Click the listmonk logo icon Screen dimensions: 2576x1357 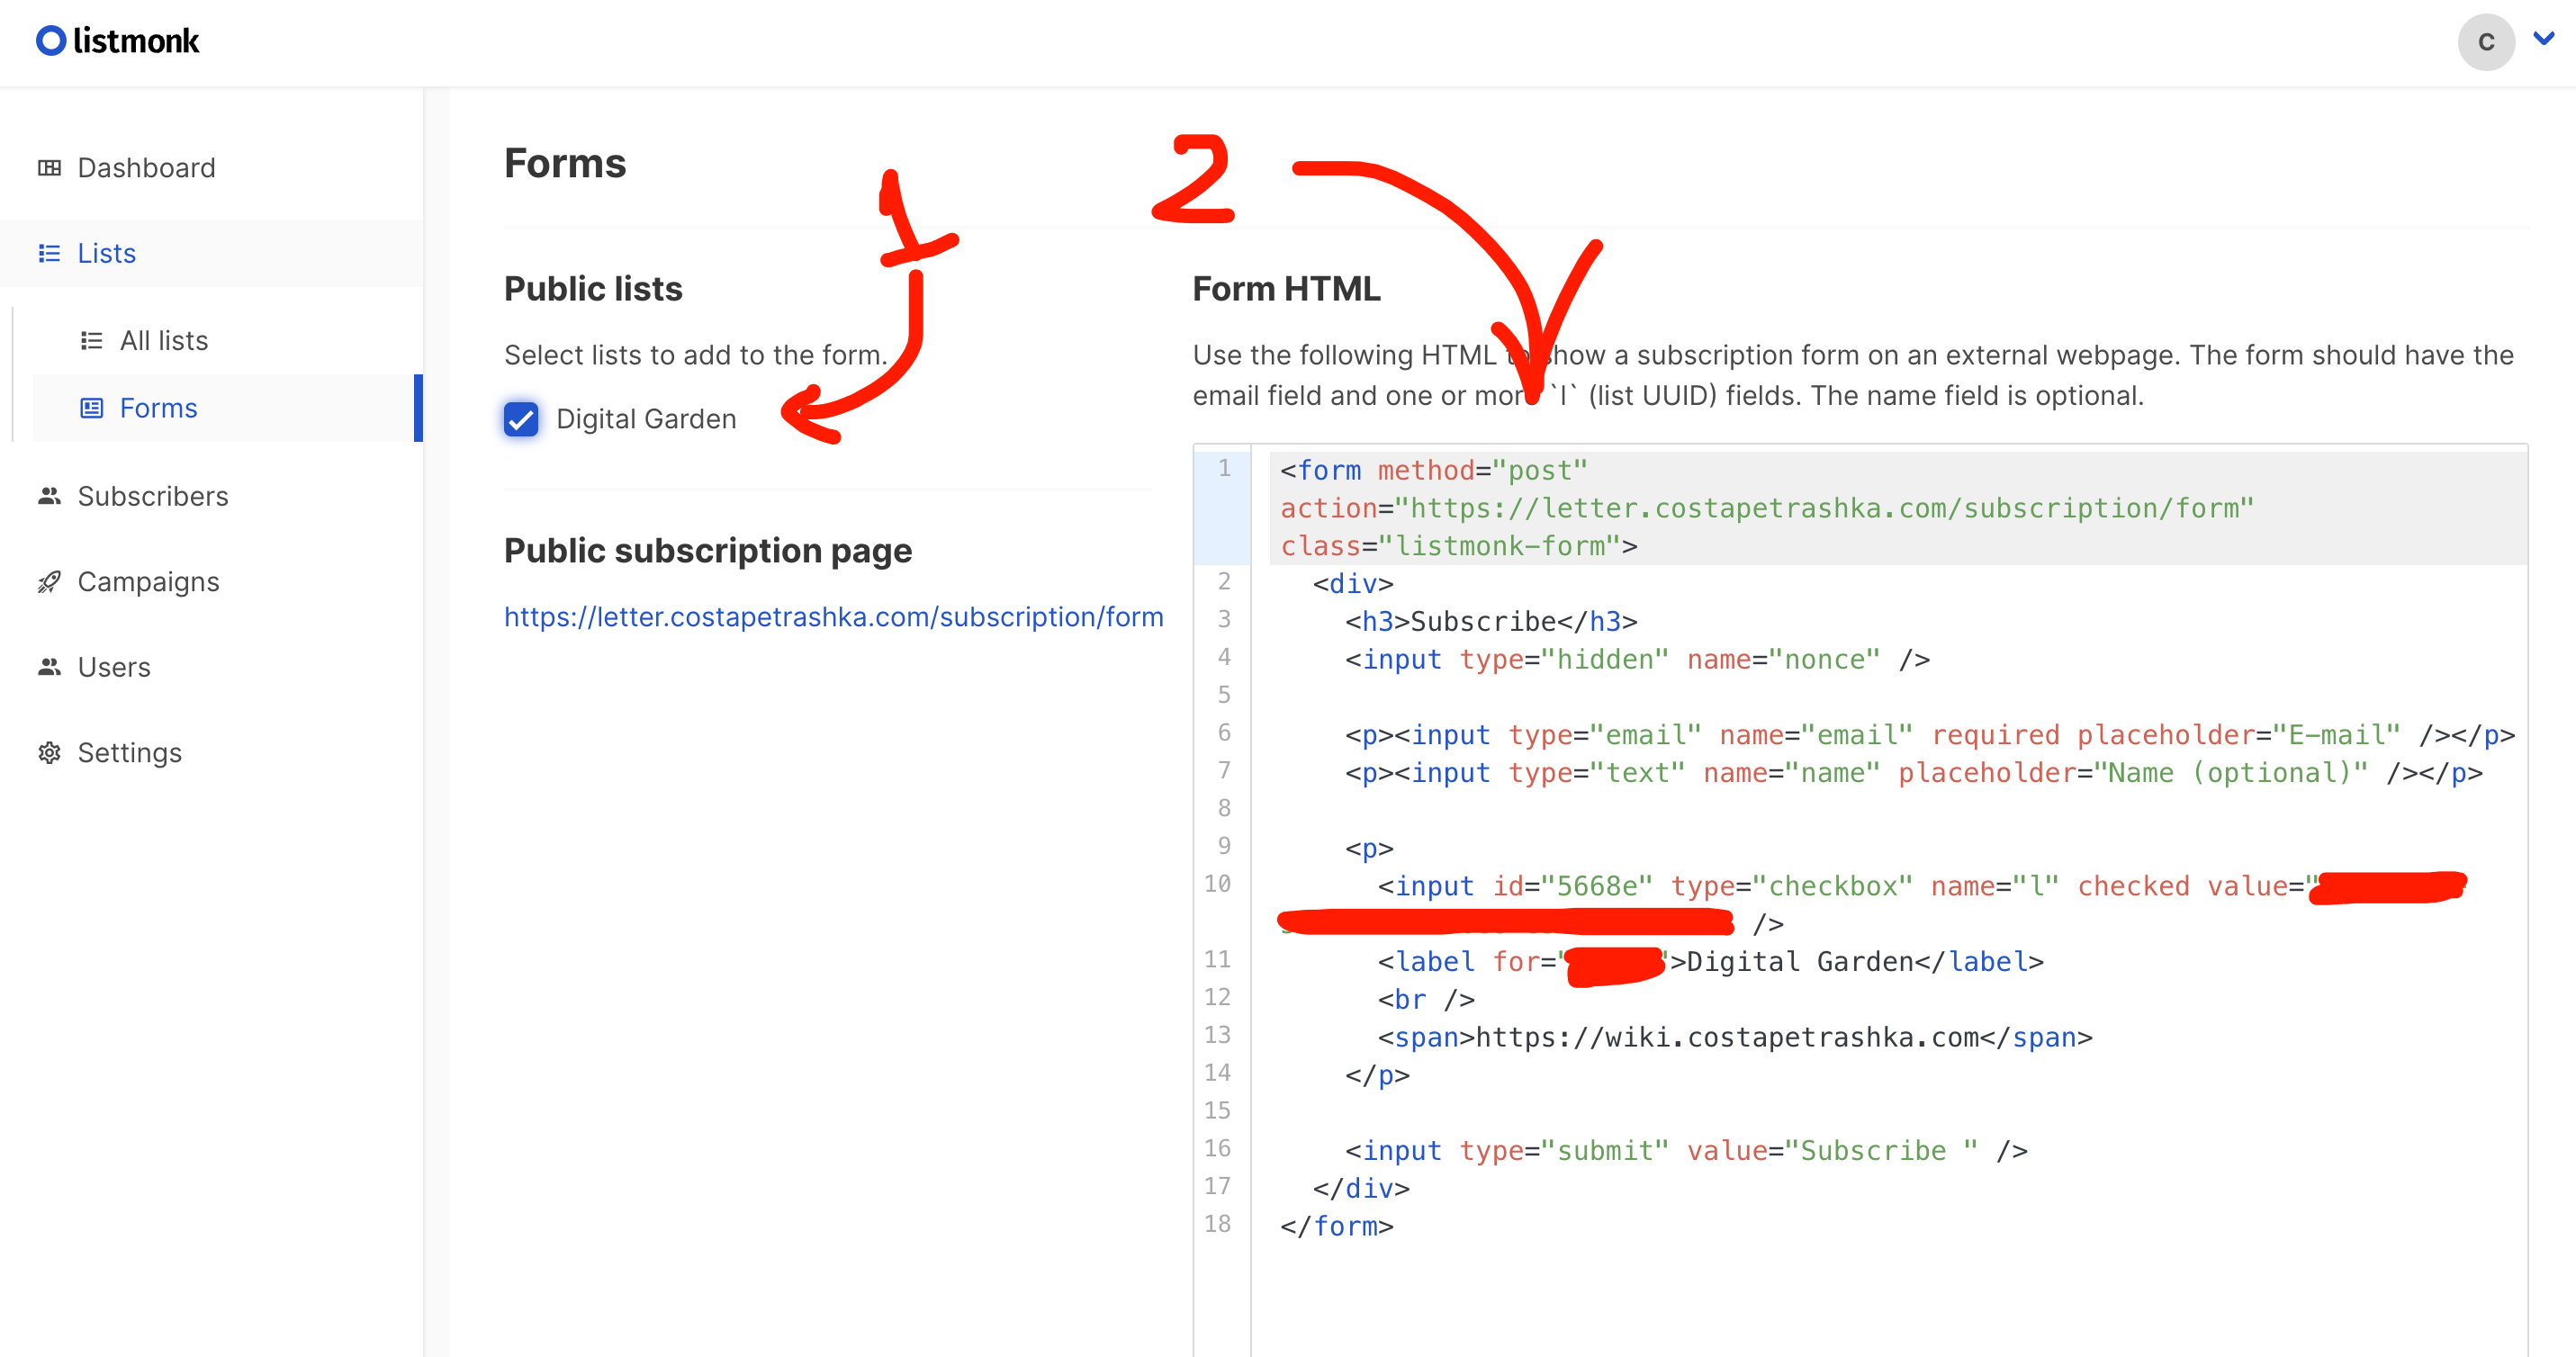coord(51,41)
